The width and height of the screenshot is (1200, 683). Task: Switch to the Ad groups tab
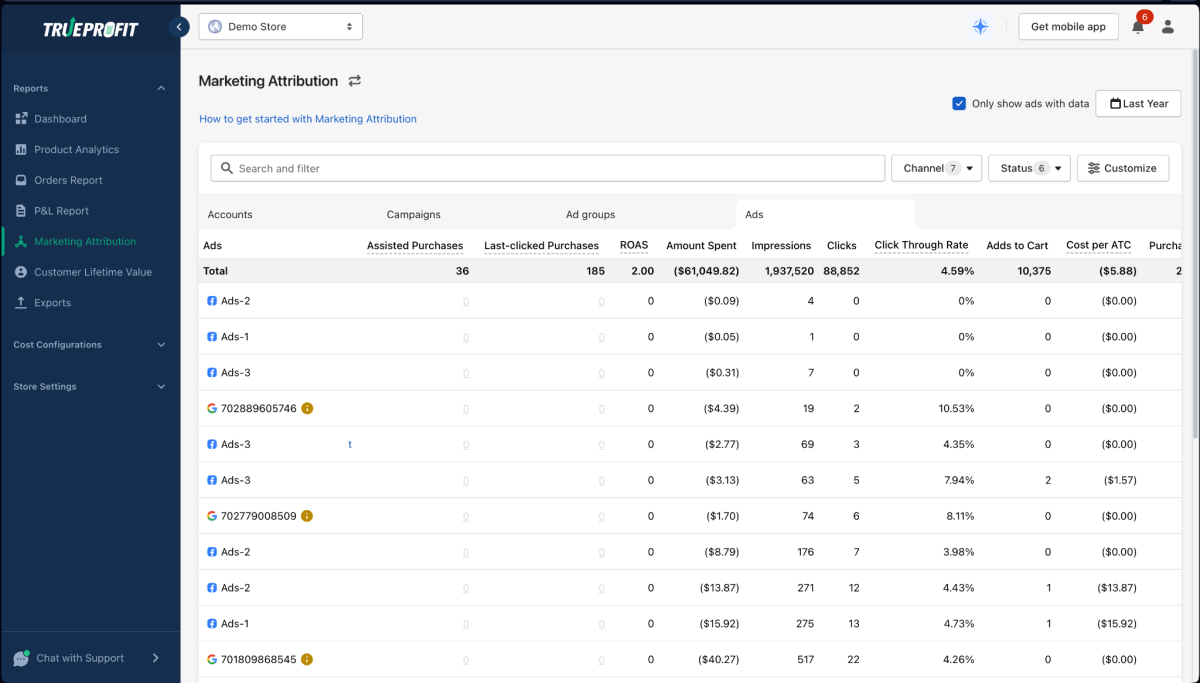pos(591,215)
